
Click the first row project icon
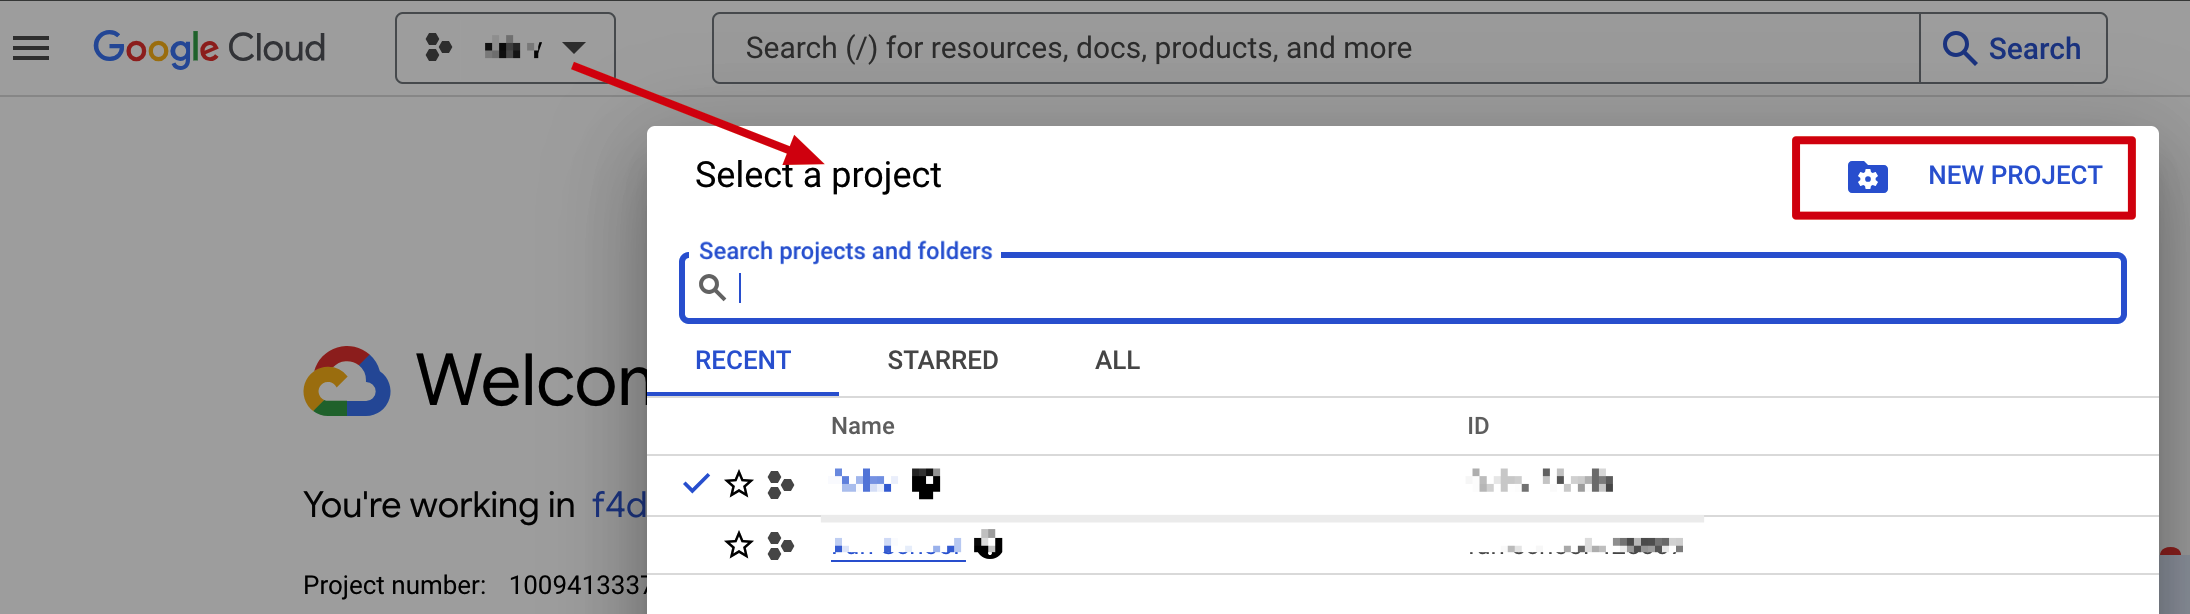click(780, 485)
